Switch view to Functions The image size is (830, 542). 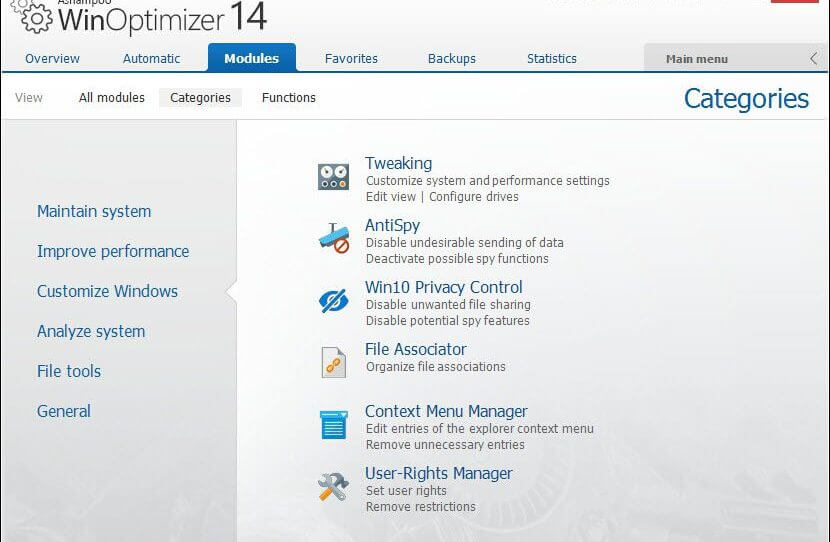pyautogui.click(x=288, y=97)
